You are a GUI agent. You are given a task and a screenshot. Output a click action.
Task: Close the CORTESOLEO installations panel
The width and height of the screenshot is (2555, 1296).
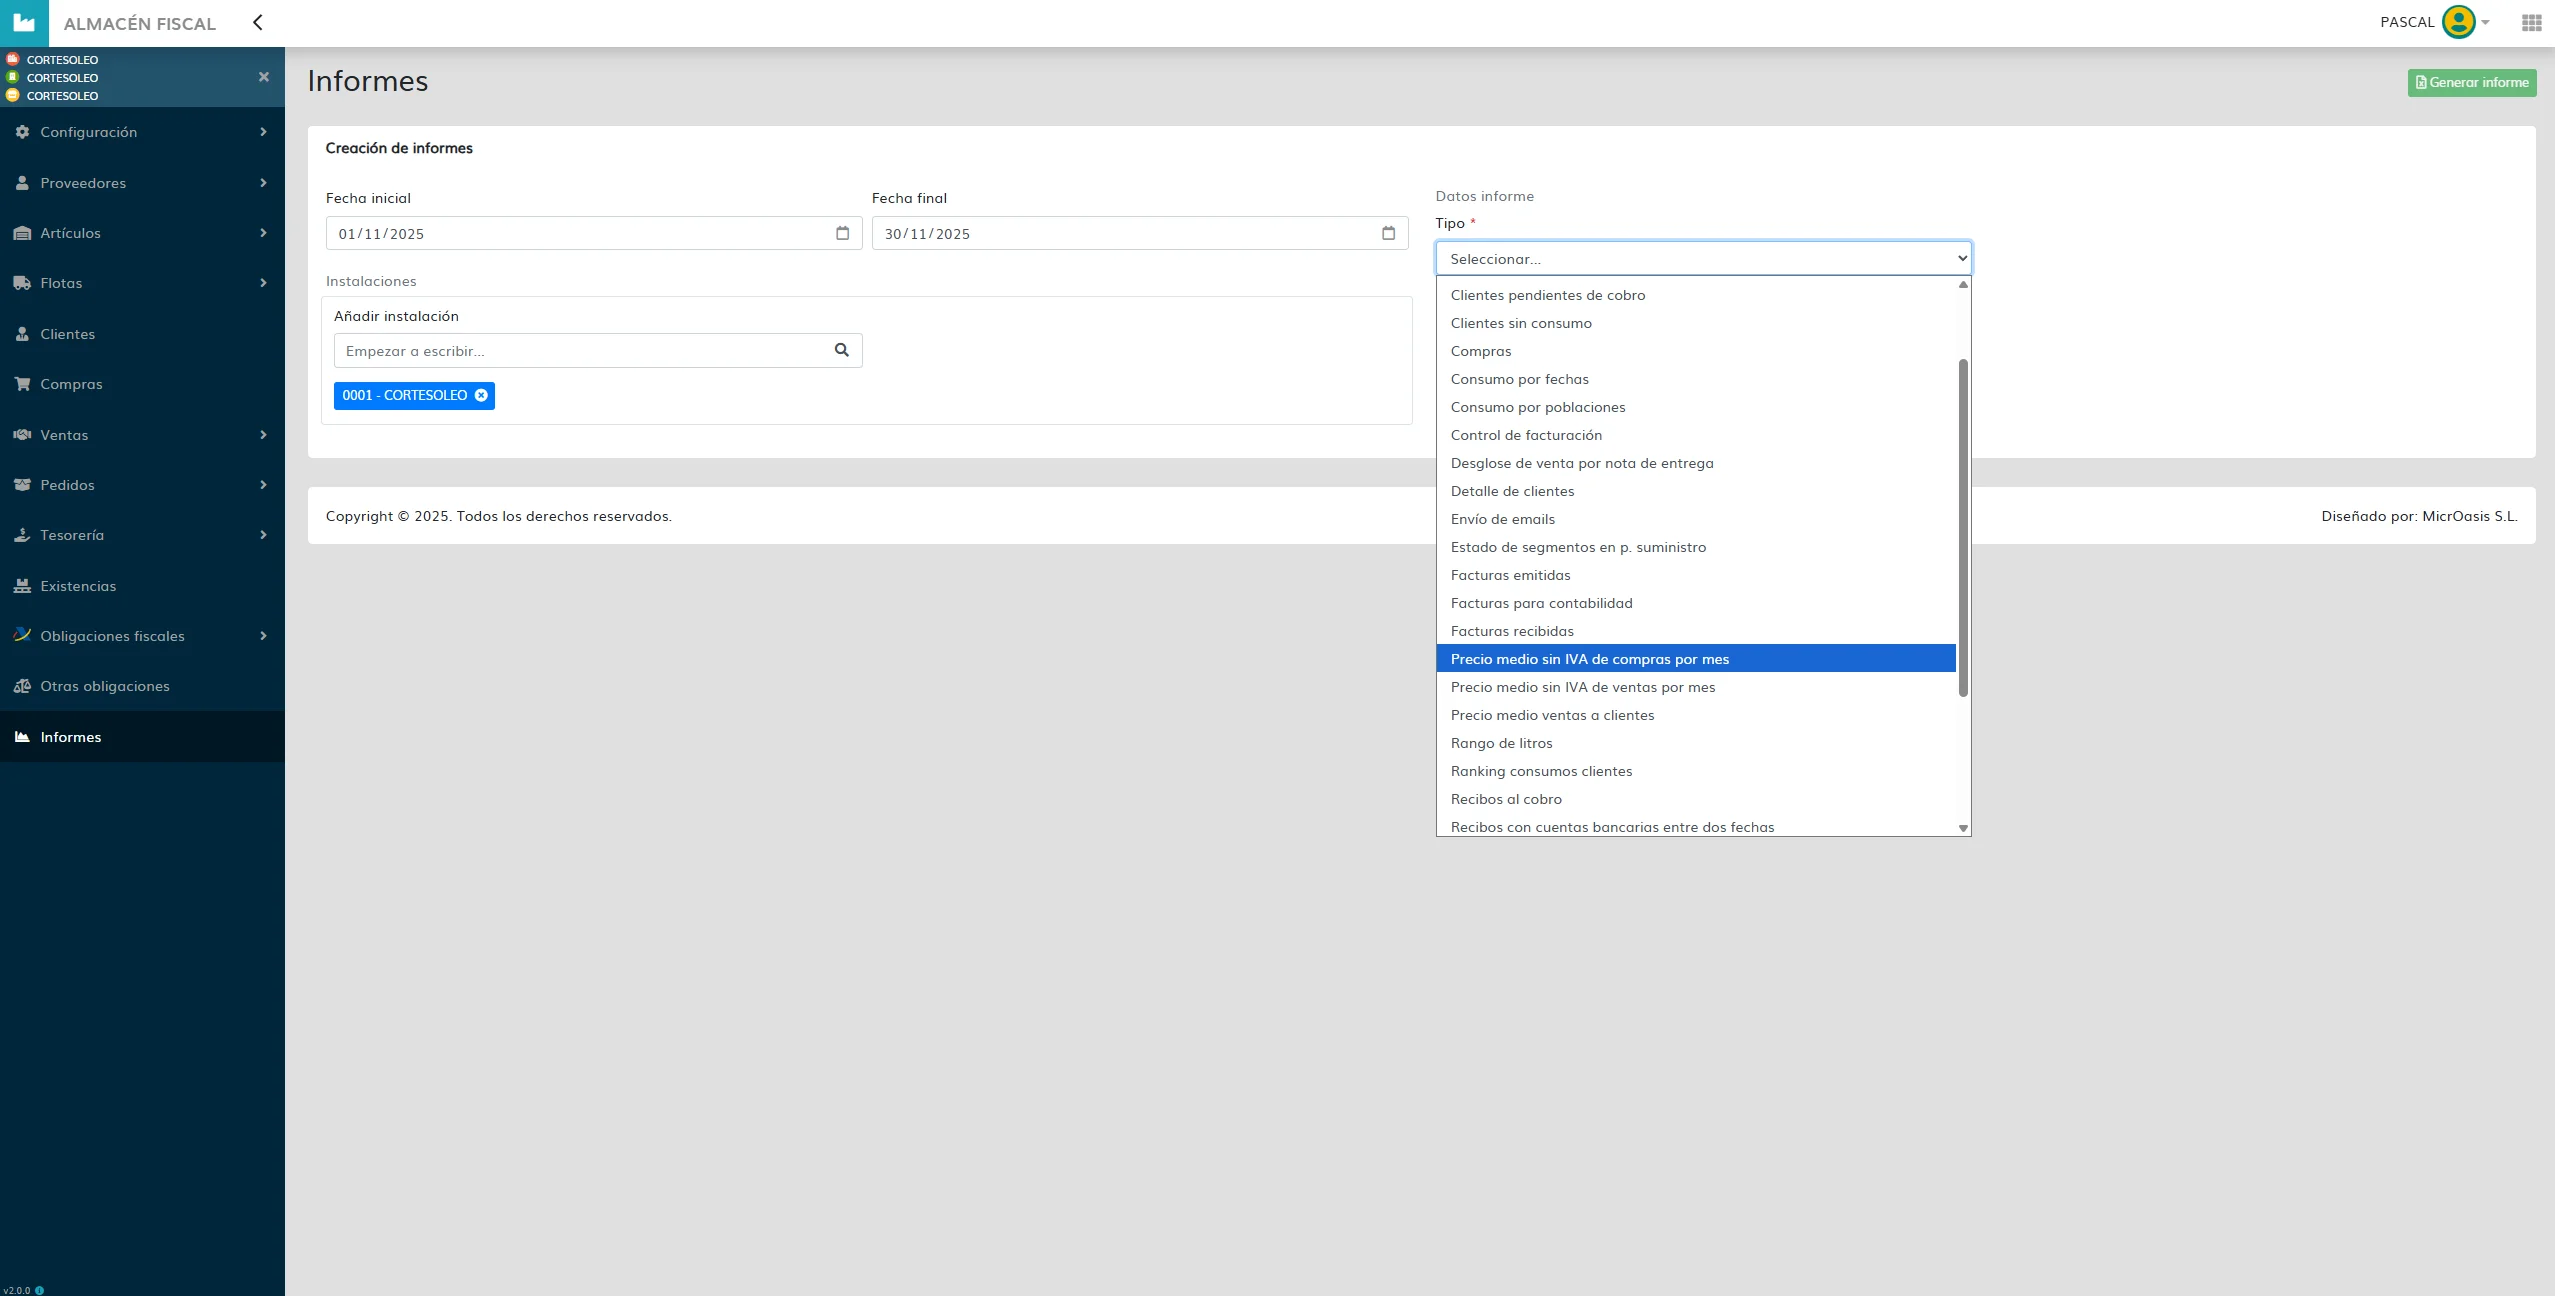(264, 77)
